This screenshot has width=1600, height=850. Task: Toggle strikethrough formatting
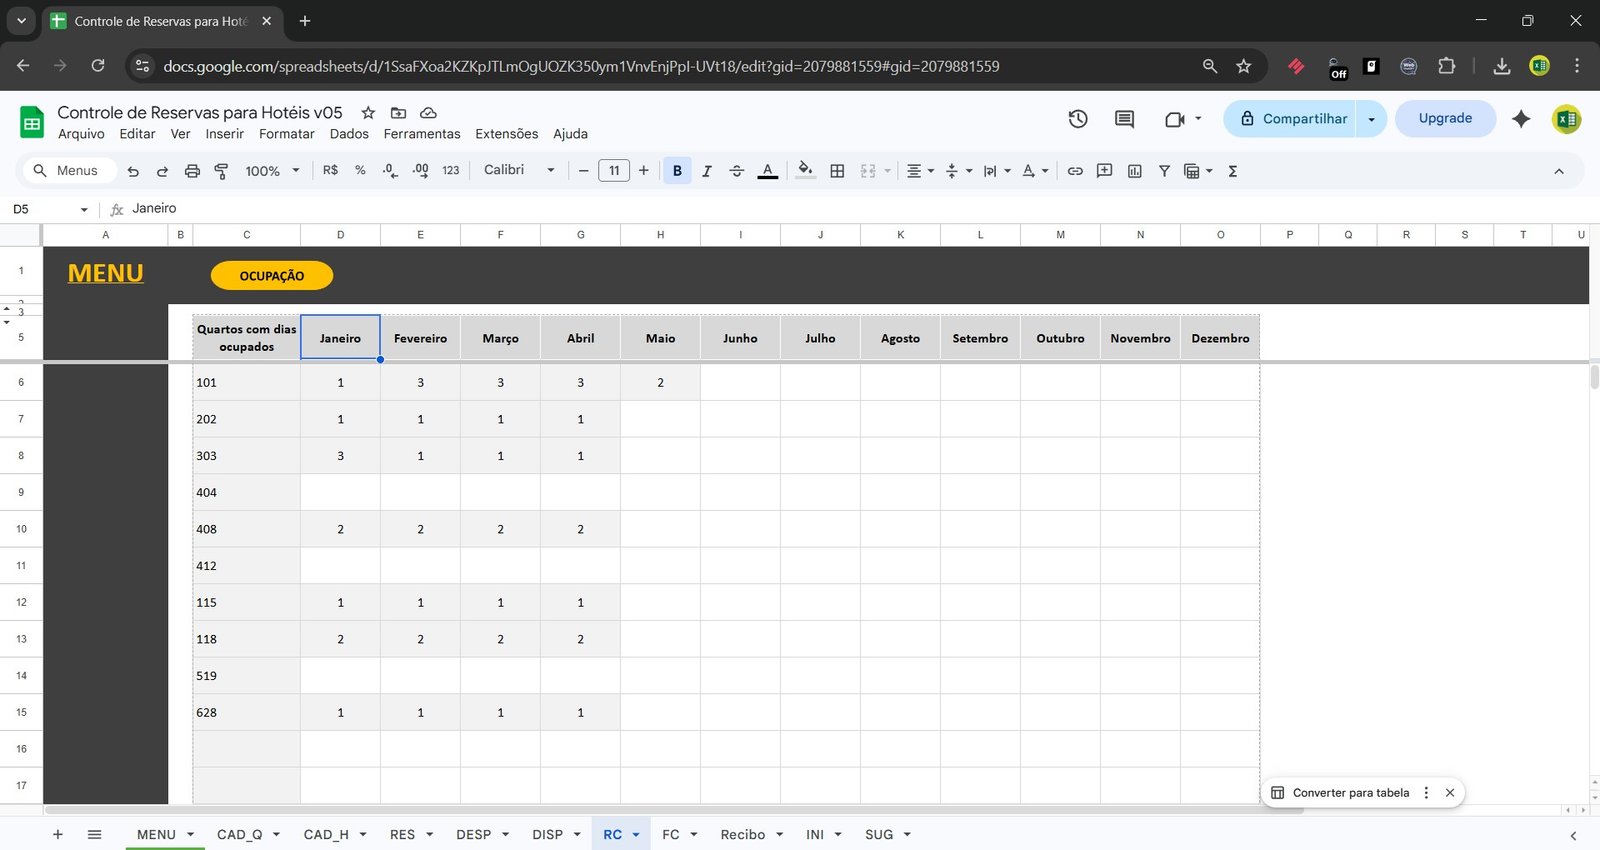point(737,171)
